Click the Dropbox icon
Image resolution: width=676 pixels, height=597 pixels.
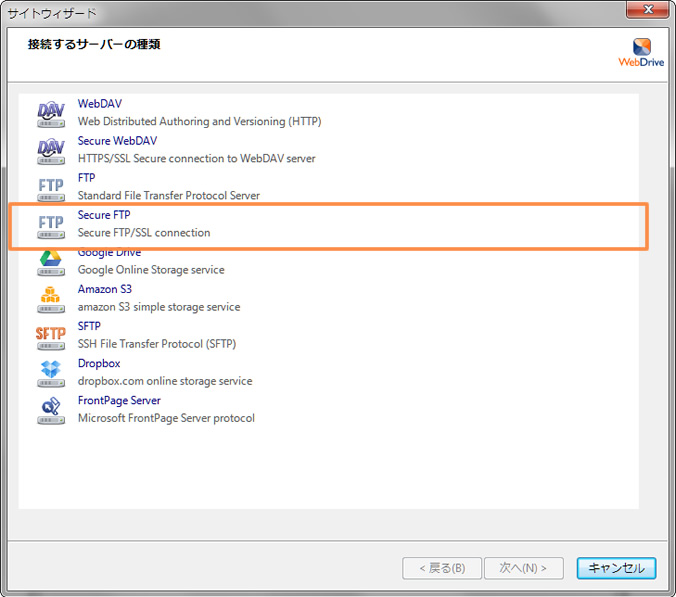(51, 372)
